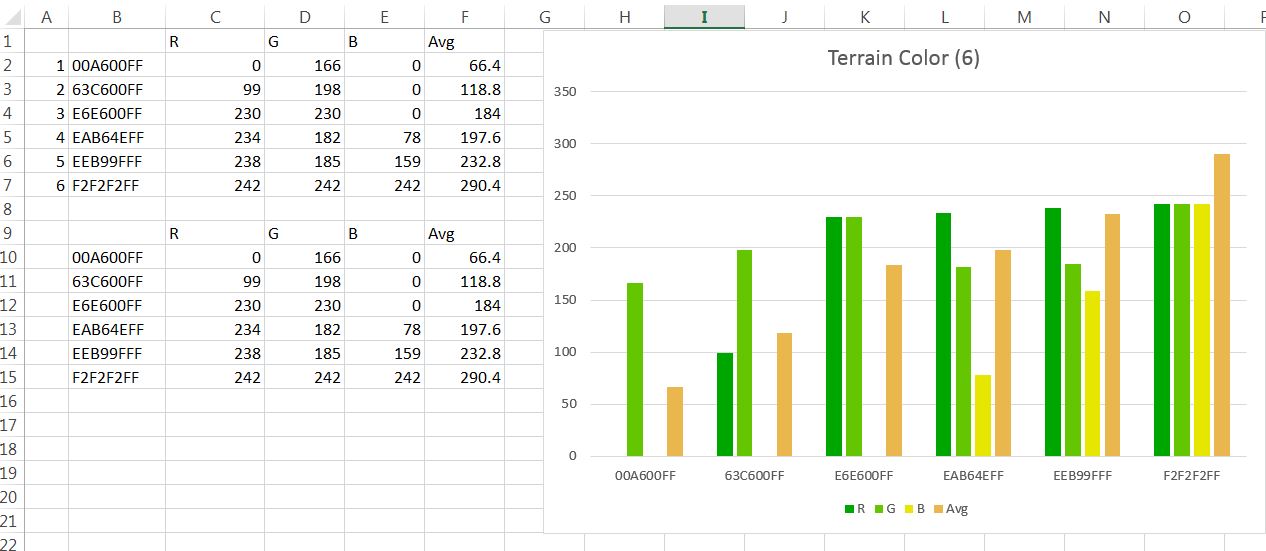Click cell containing 00A600FF in row 2
This screenshot has width=1266, height=551.
pos(117,65)
